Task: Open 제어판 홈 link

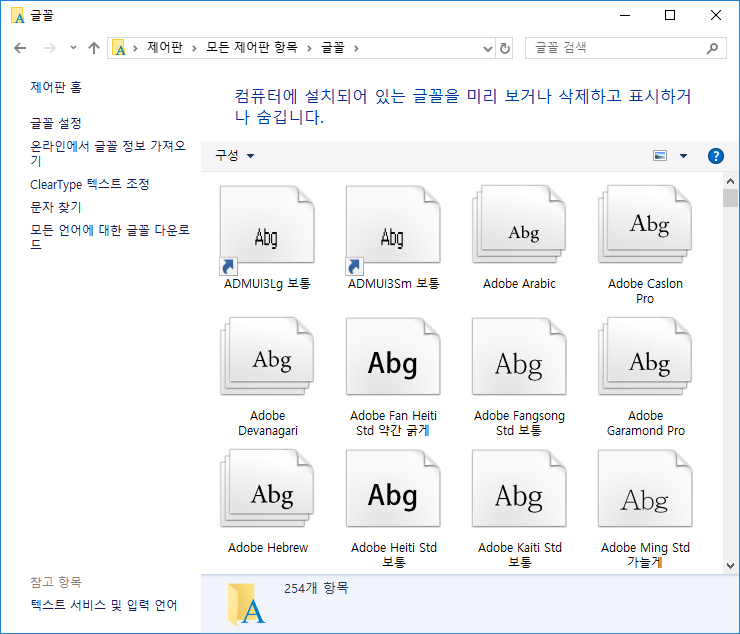Action: (x=56, y=87)
